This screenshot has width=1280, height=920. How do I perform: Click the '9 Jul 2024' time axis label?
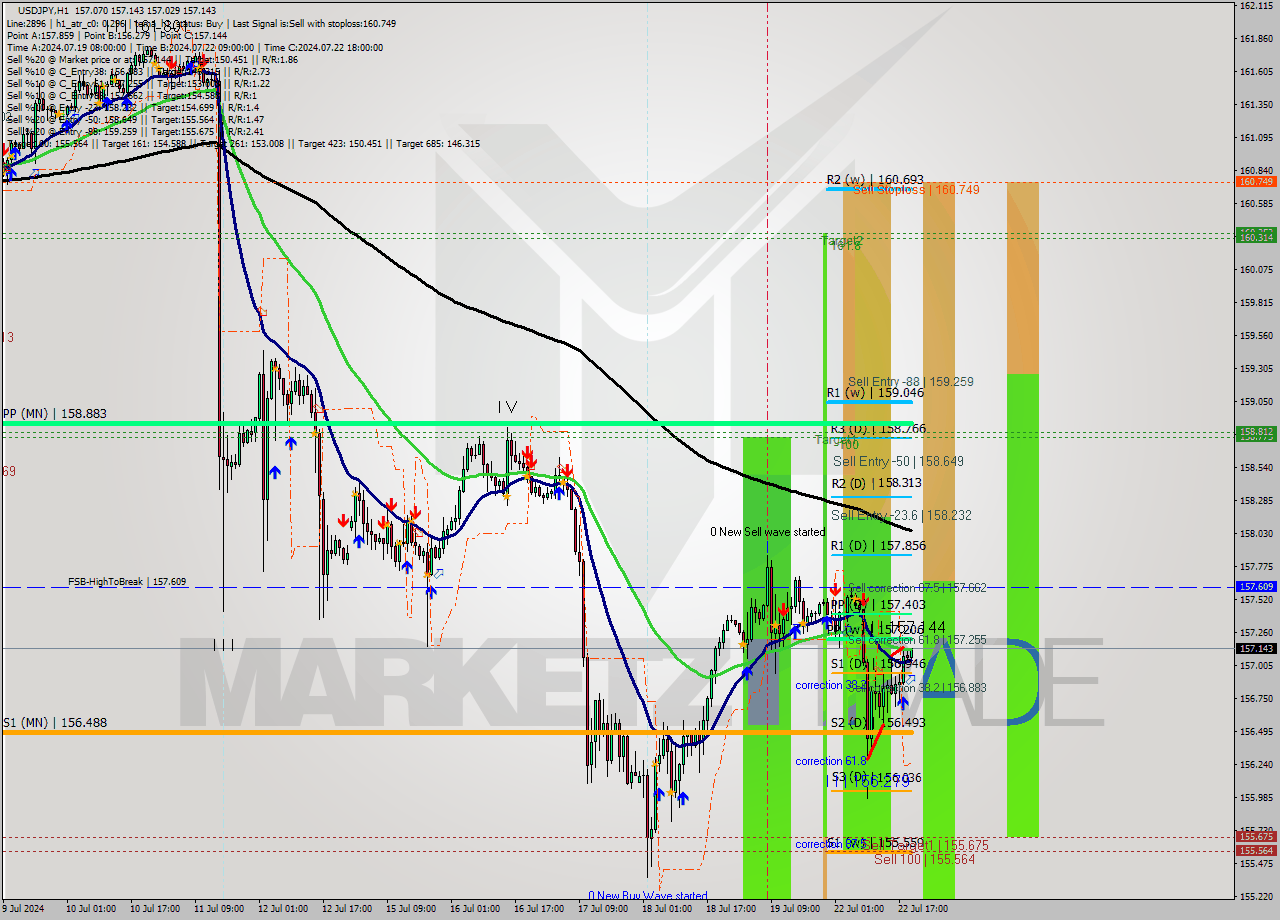tap(23, 909)
